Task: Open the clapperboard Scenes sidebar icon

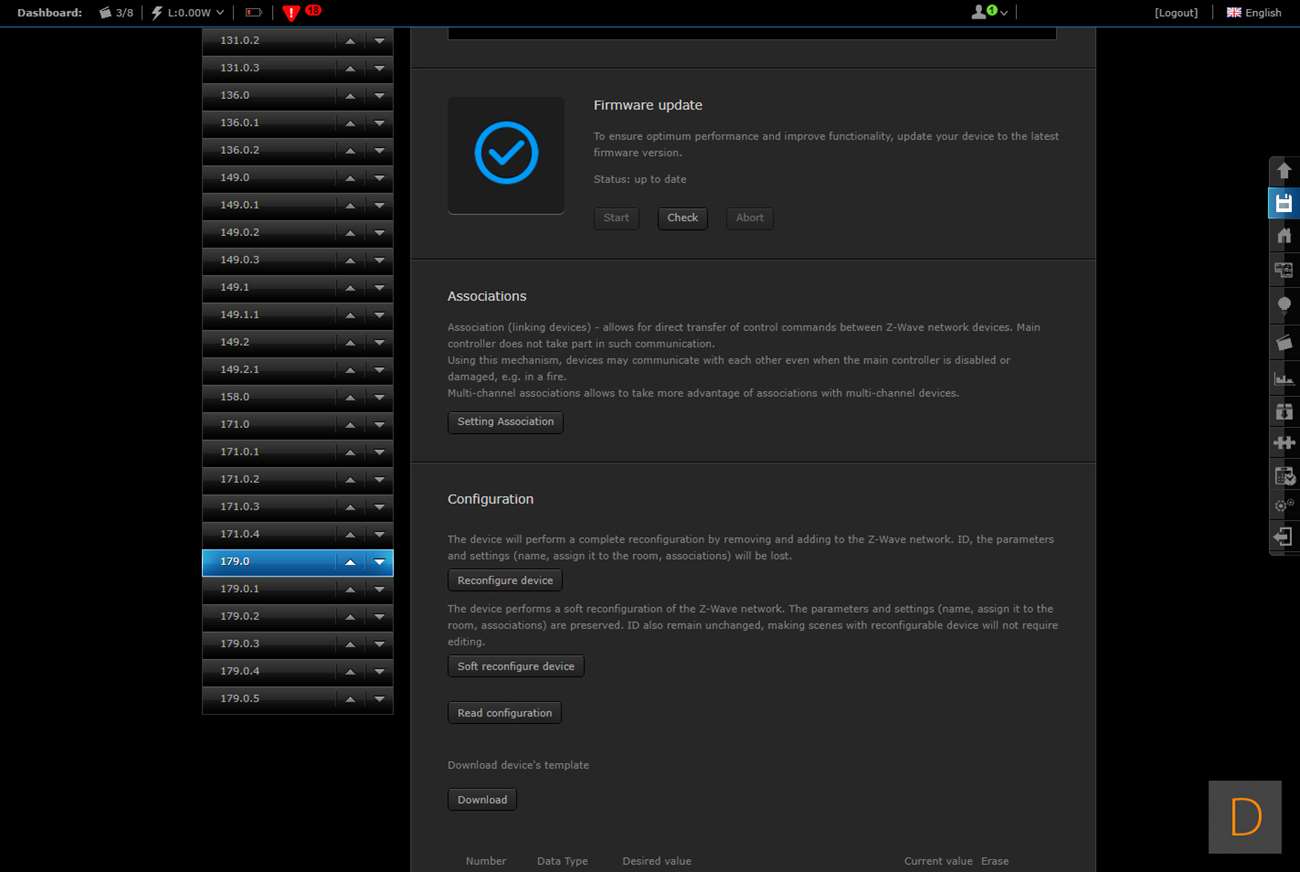Action: click(x=1284, y=342)
